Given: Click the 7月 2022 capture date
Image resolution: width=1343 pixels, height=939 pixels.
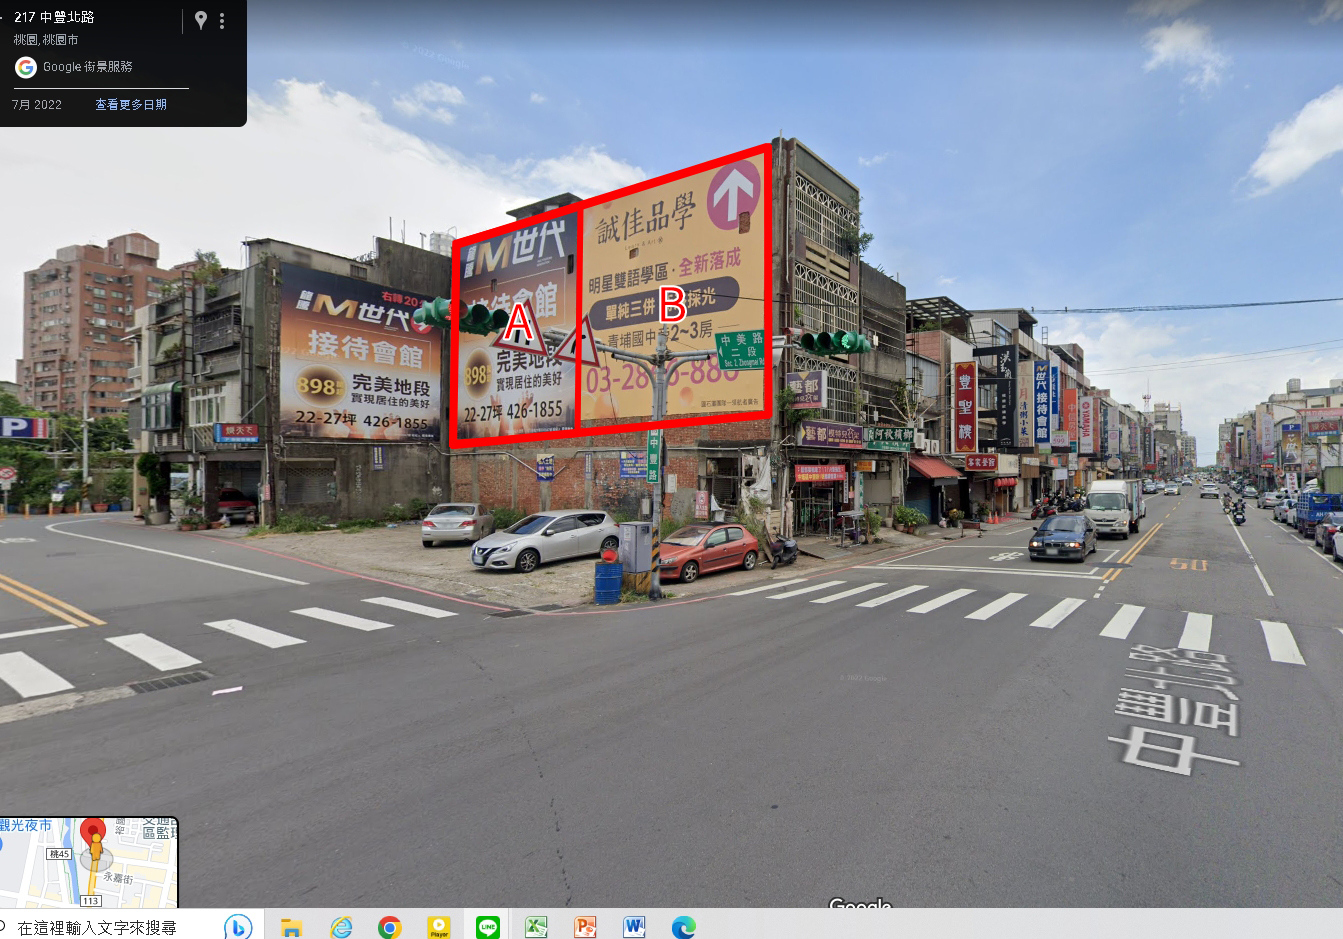Looking at the screenshot, I should click(x=37, y=104).
